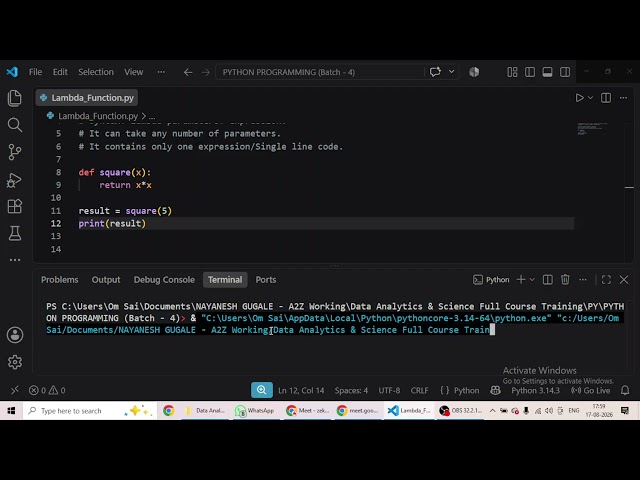Split the terminal panel

[548, 280]
